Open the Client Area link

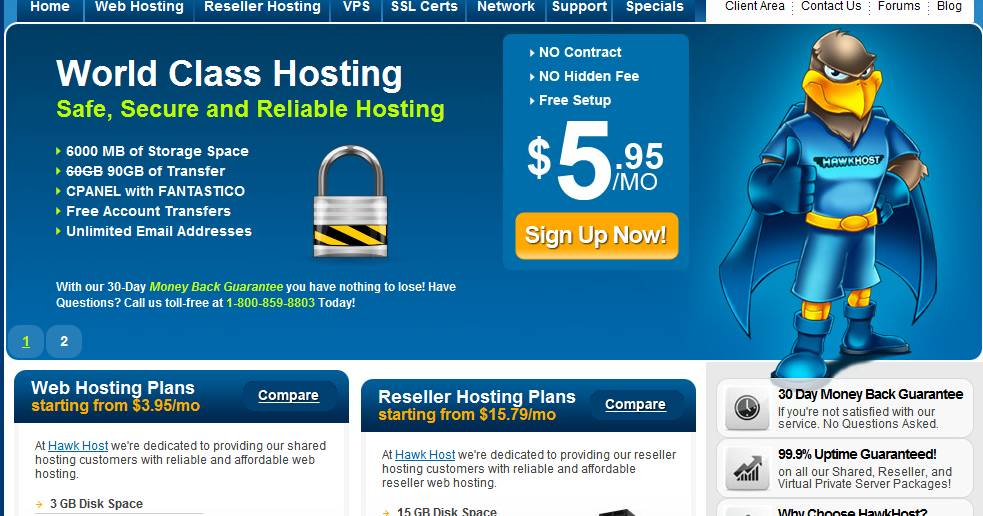tap(755, 6)
